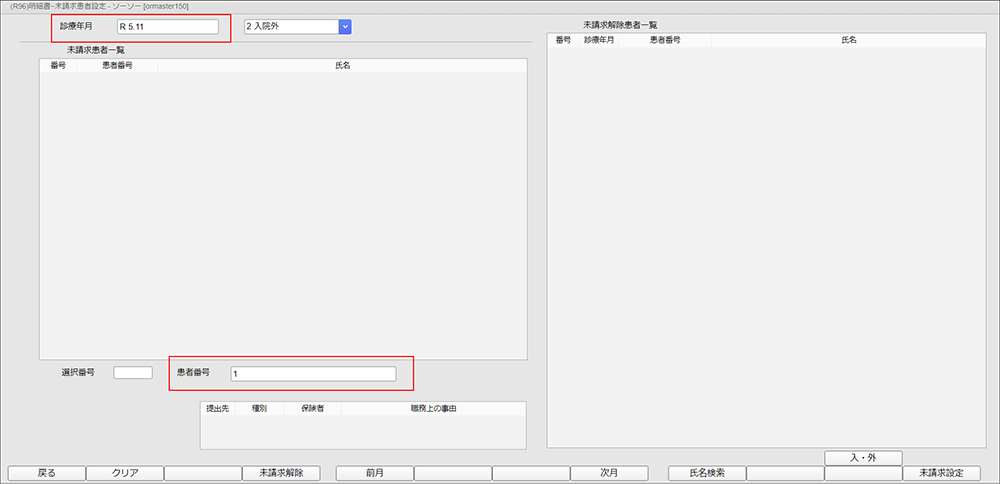Click 患者番号 column header in 未請求患者一覧

coord(117,66)
